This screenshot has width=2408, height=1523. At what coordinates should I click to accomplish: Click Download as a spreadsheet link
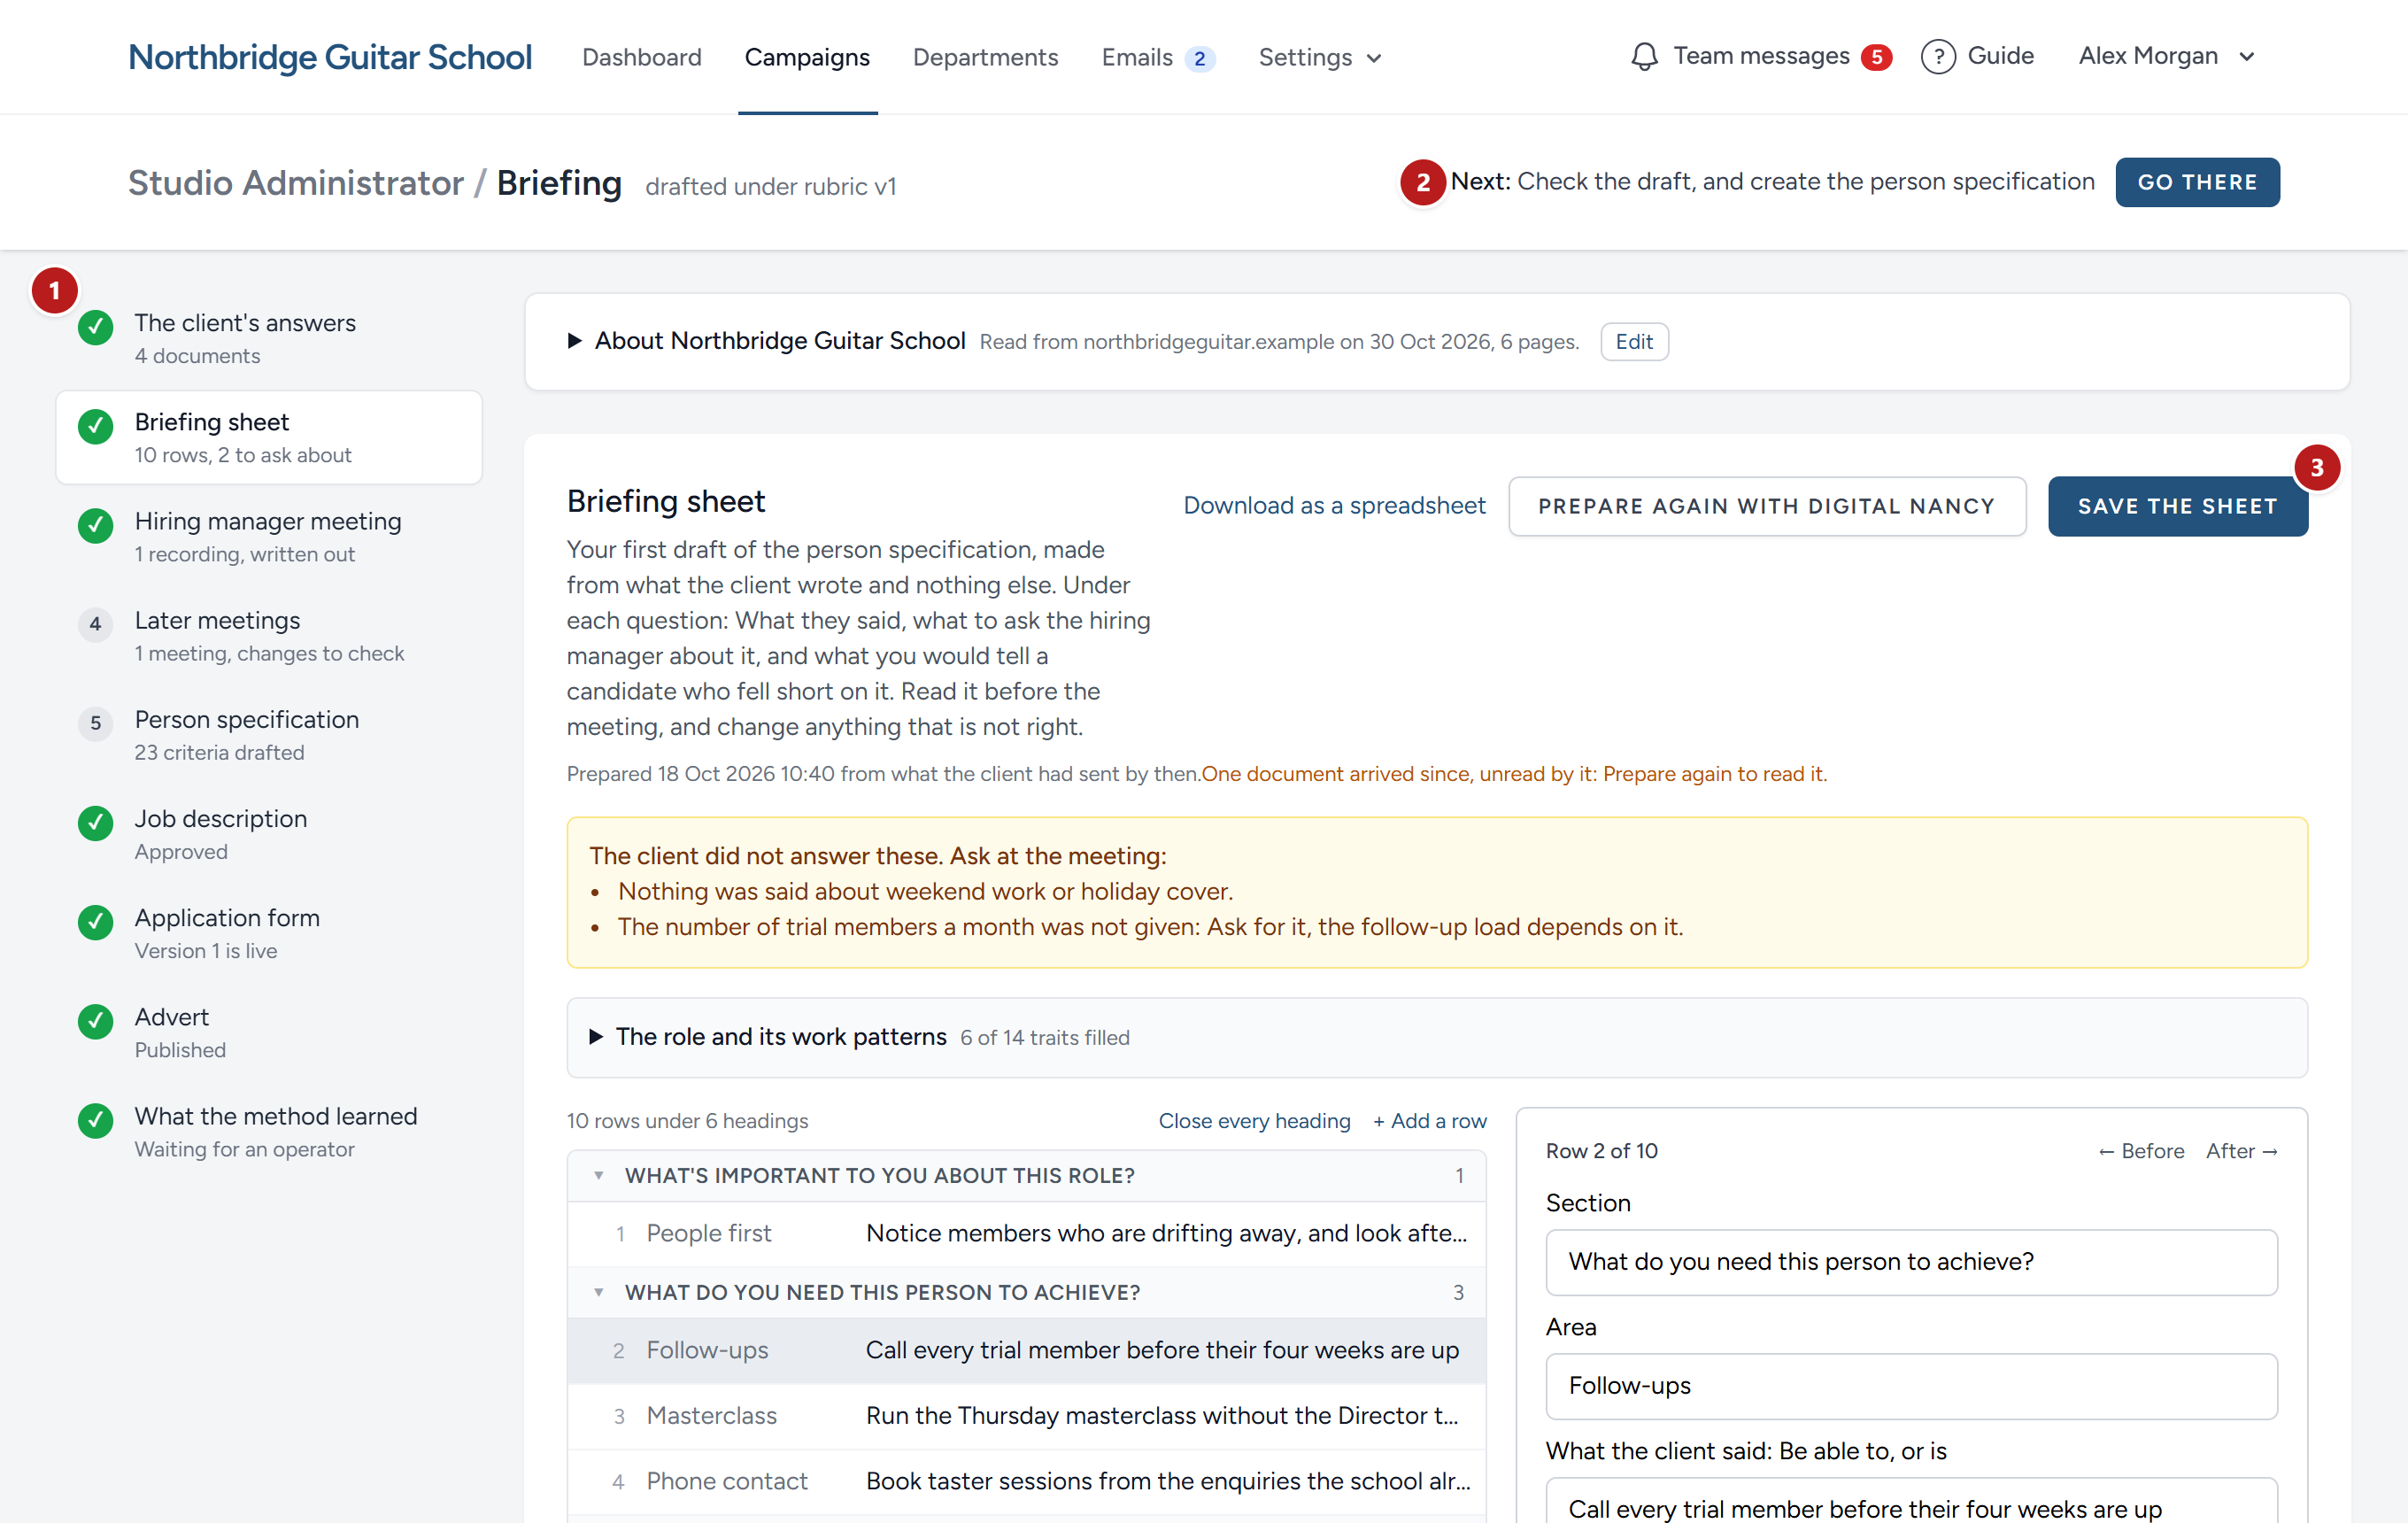(1334, 505)
